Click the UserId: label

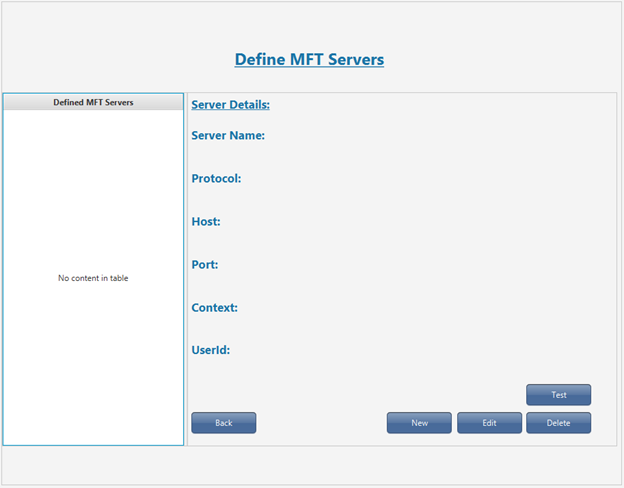211,350
